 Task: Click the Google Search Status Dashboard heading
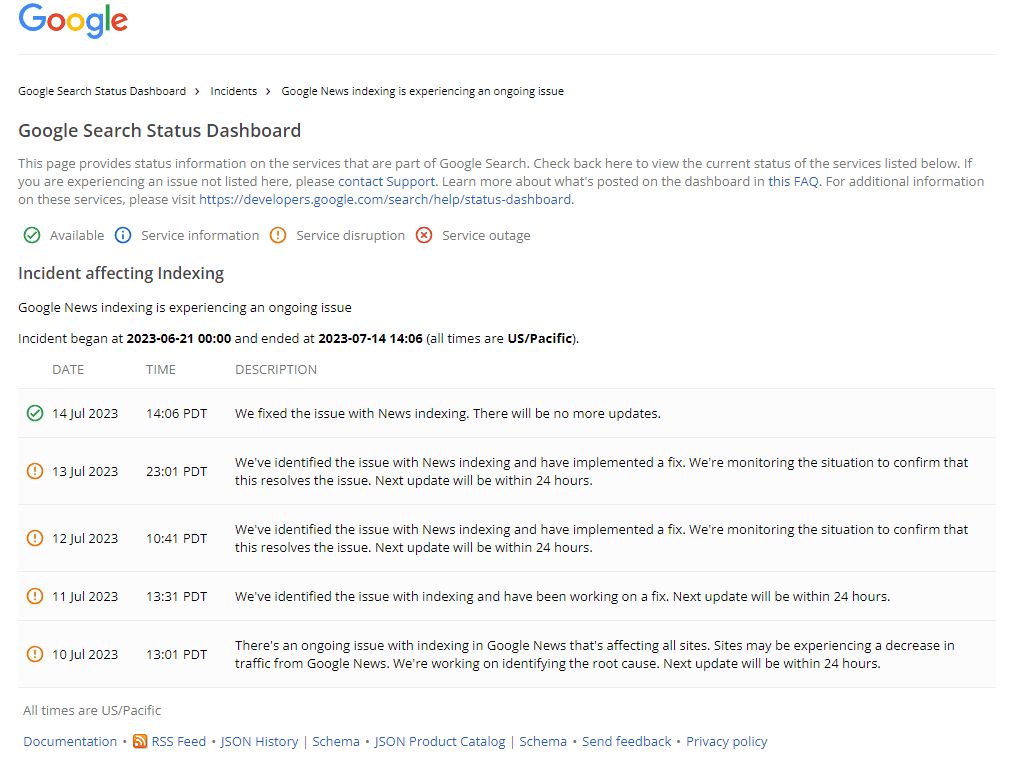pyautogui.click(x=159, y=131)
